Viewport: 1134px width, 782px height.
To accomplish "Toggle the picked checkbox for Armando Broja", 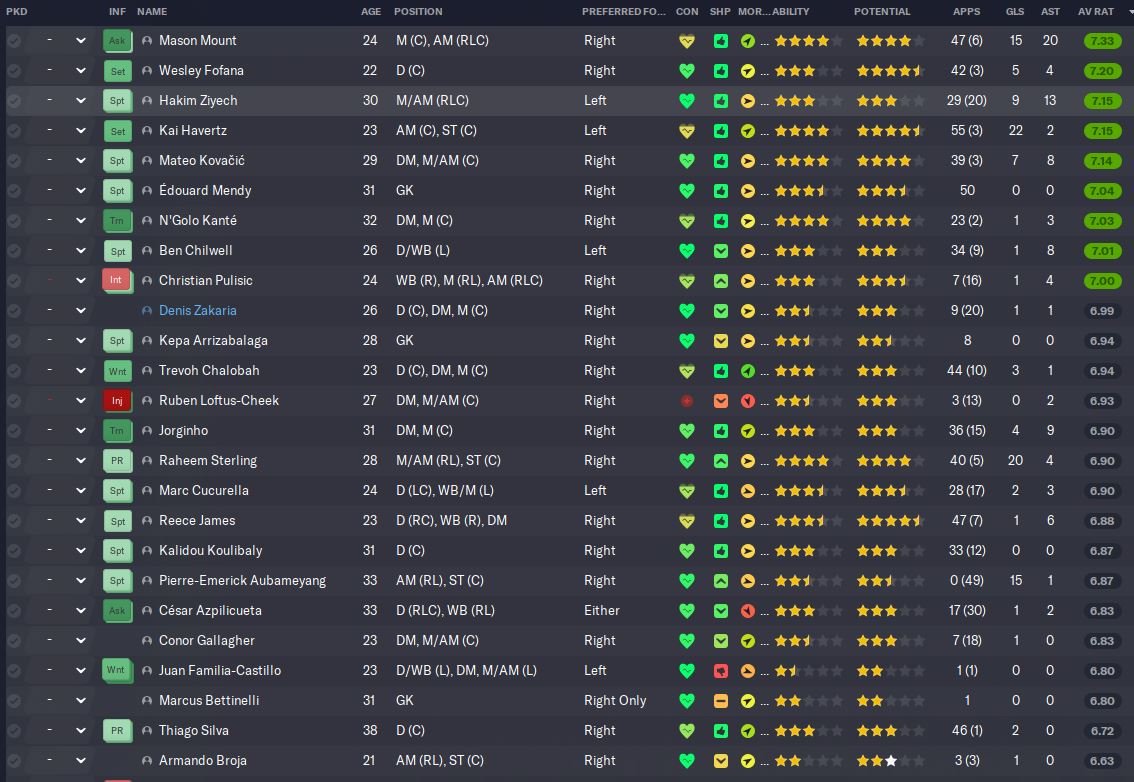I will pyautogui.click(x=14, y=761).
